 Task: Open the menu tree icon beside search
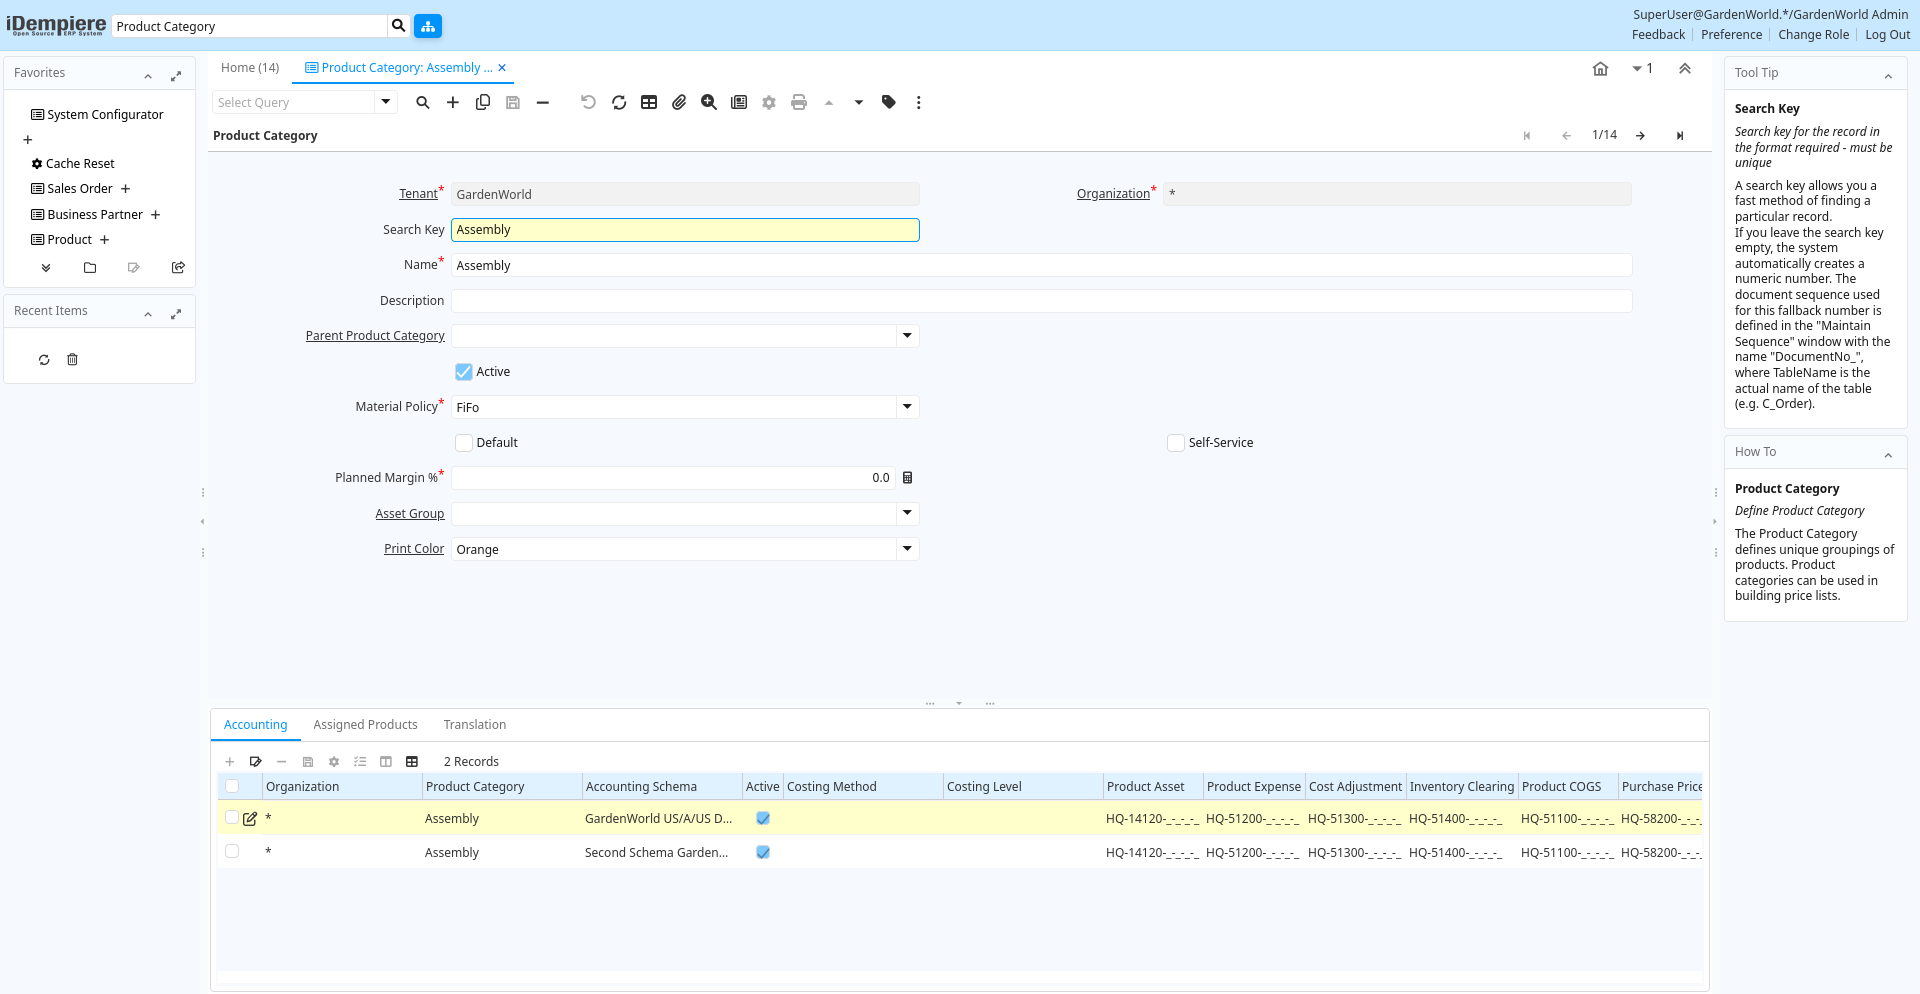428,26
